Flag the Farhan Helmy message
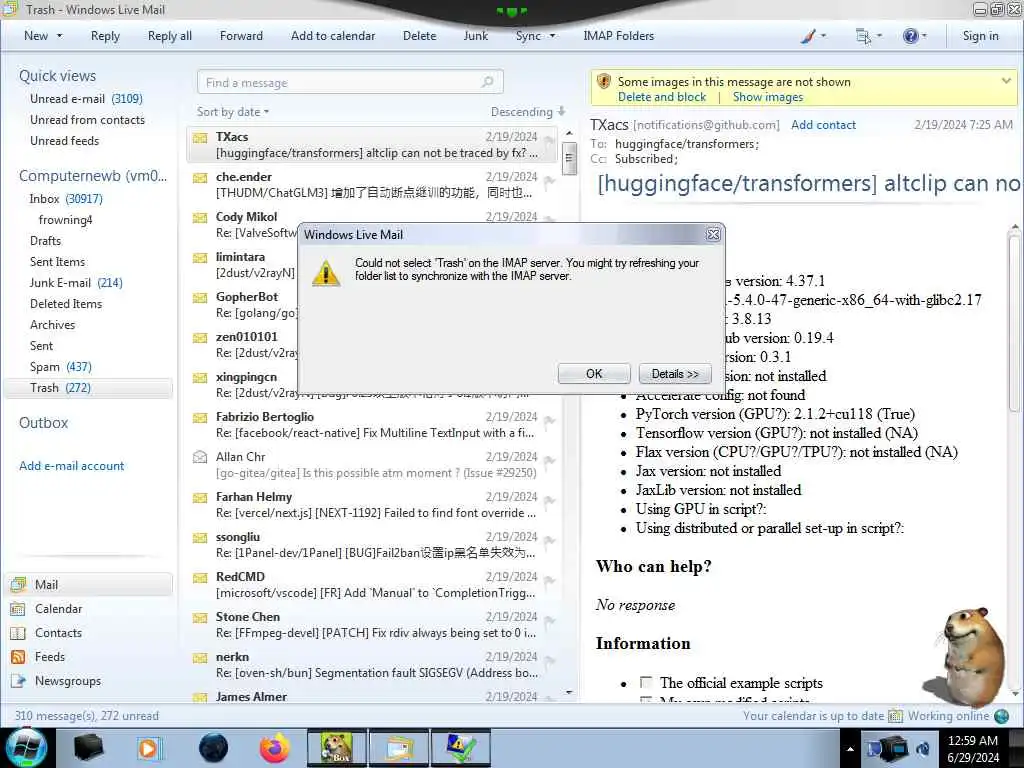 click(549, 501)
